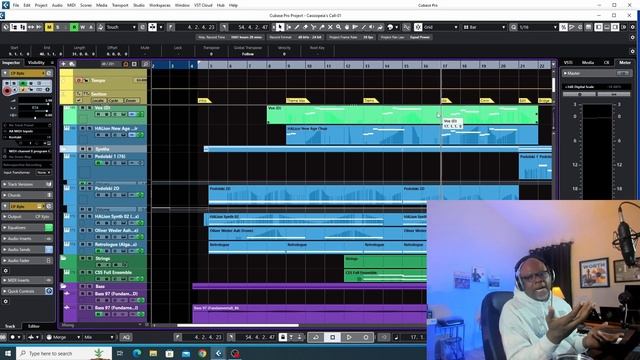Select the Object Selection arrow tool

(280, 27)
